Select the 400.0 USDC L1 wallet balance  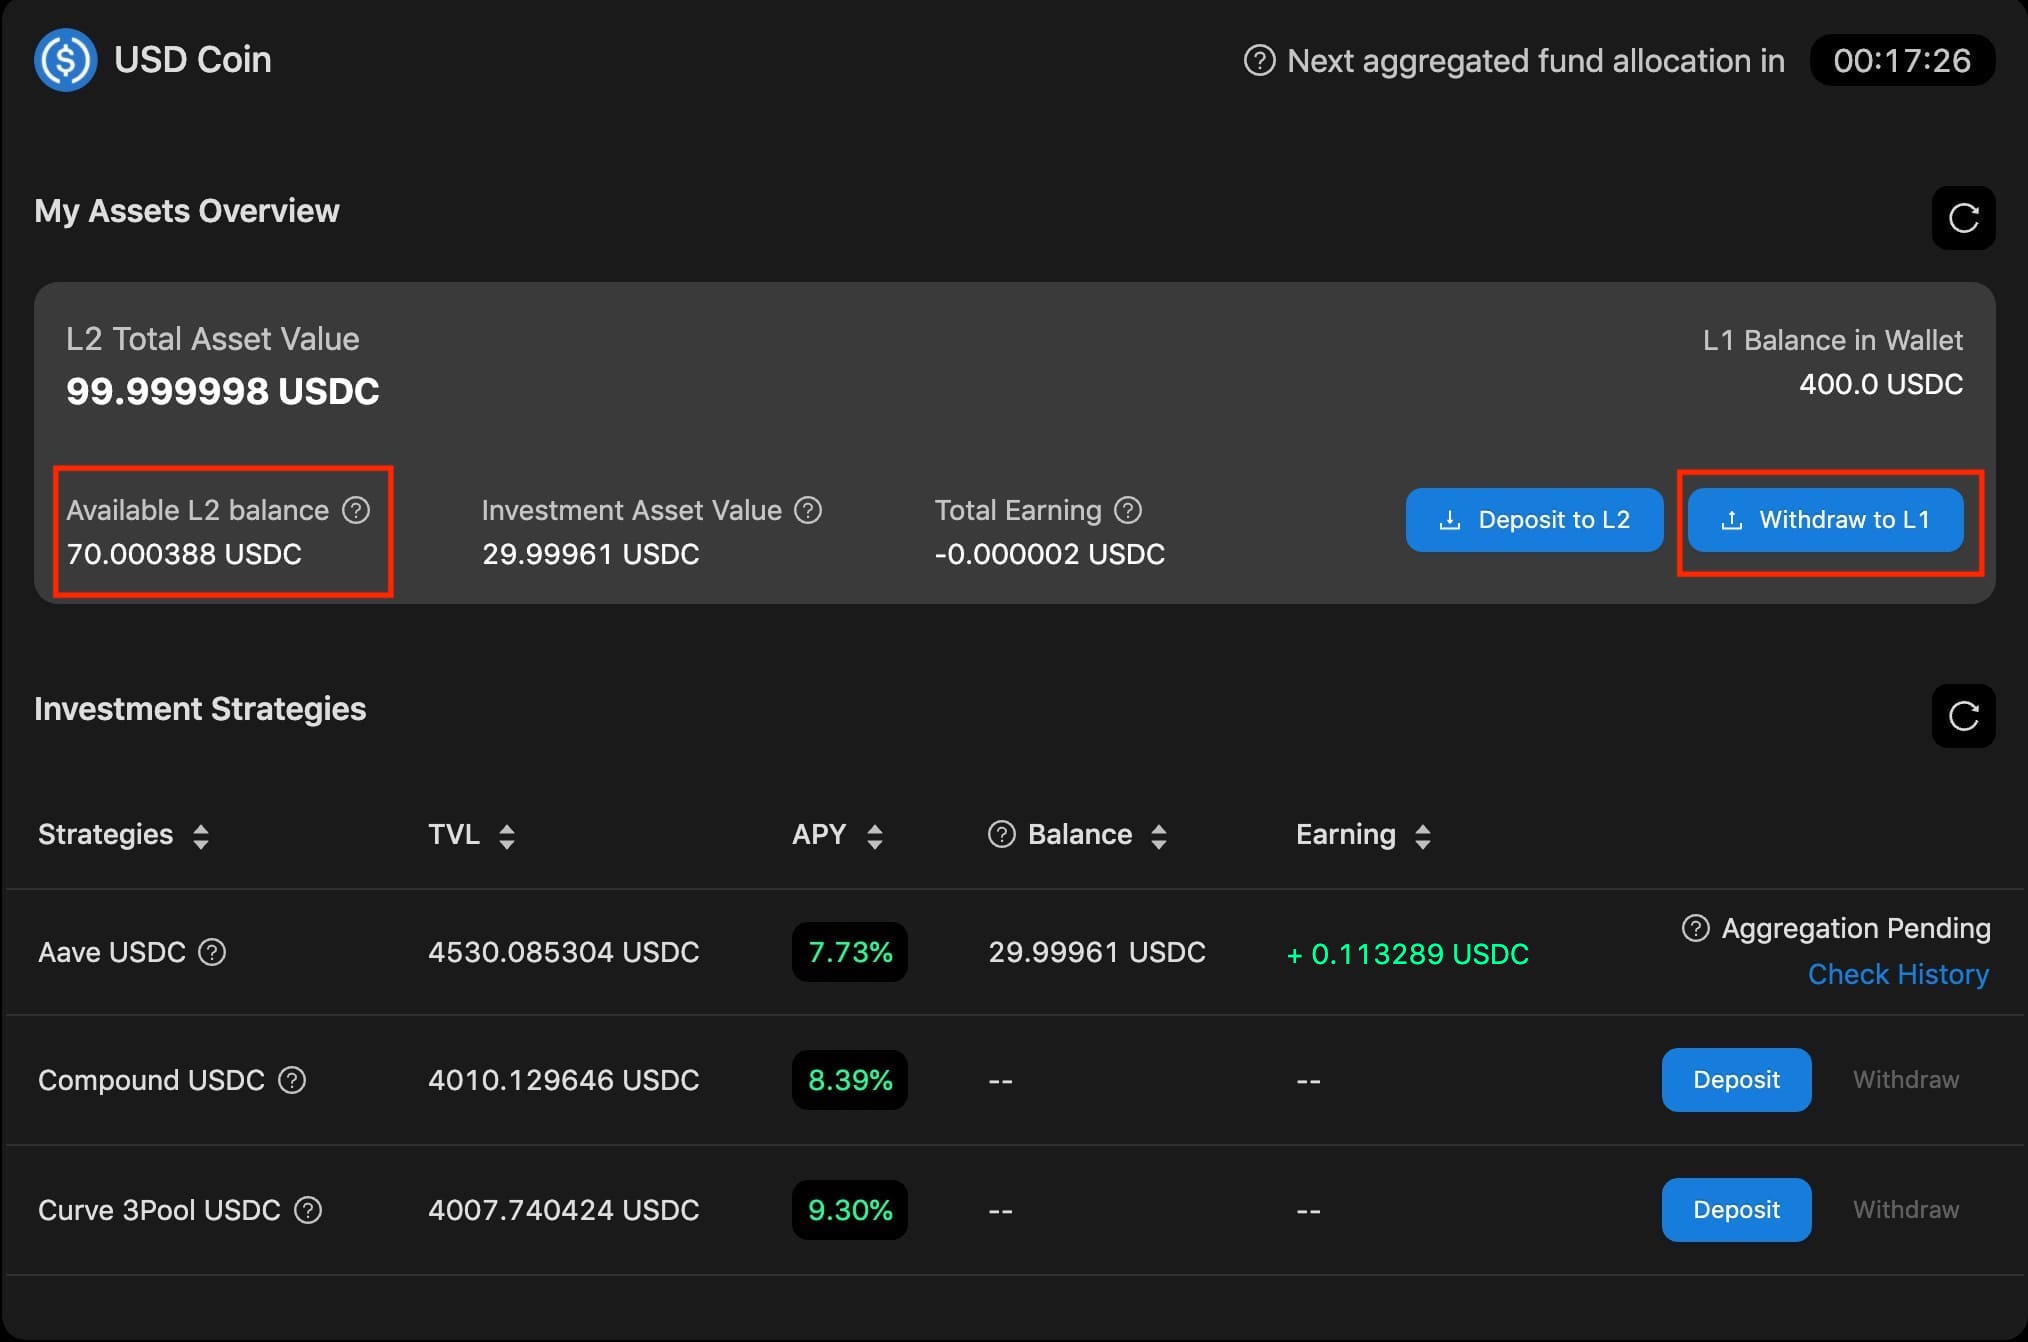(1881, 384)
